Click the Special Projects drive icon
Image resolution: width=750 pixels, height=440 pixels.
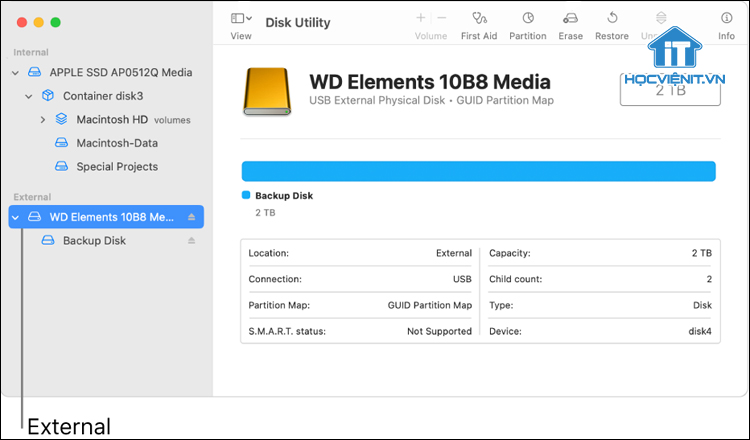61,166
